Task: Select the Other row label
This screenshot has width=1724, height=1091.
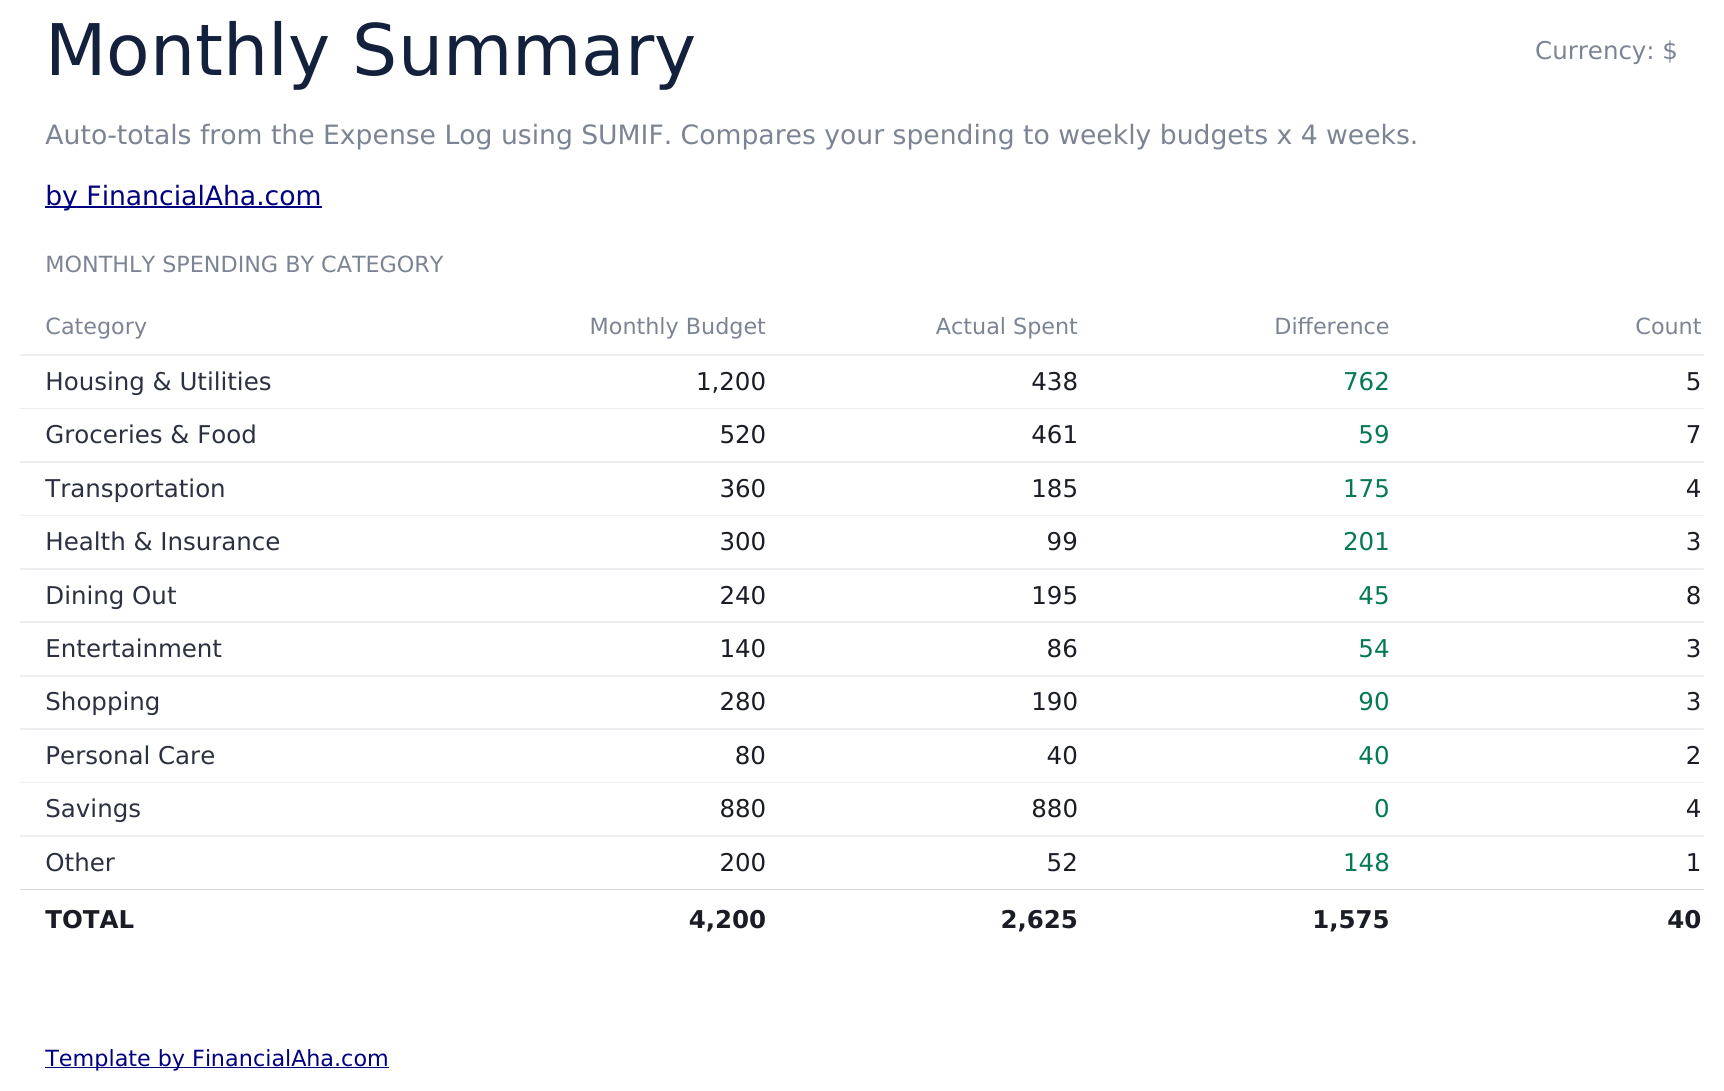Action: tap(80, 863)
